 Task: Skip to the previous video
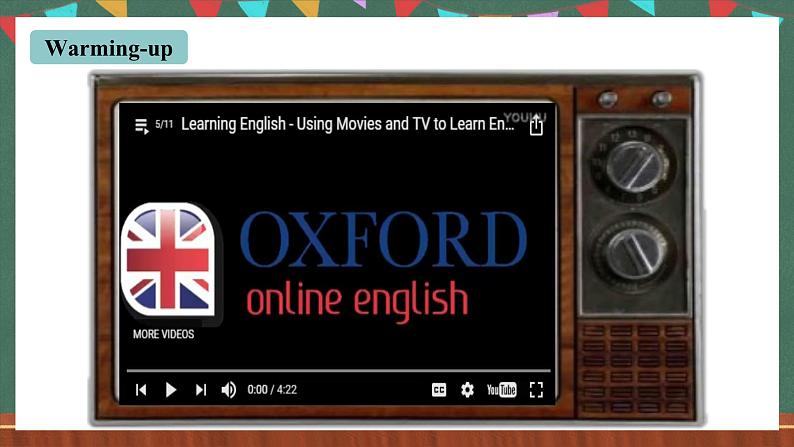coord(141,389)
